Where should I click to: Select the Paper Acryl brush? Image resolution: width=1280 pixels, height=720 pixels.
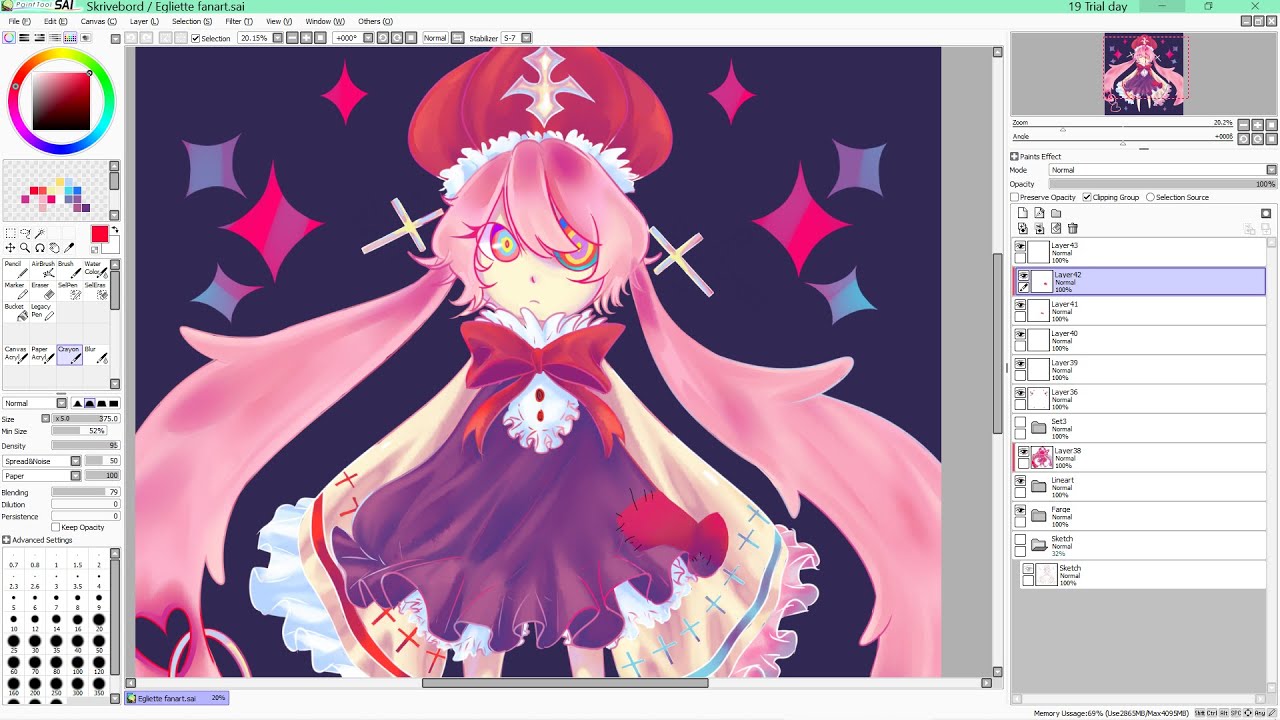pyautogui.click(x=42, y=355)
